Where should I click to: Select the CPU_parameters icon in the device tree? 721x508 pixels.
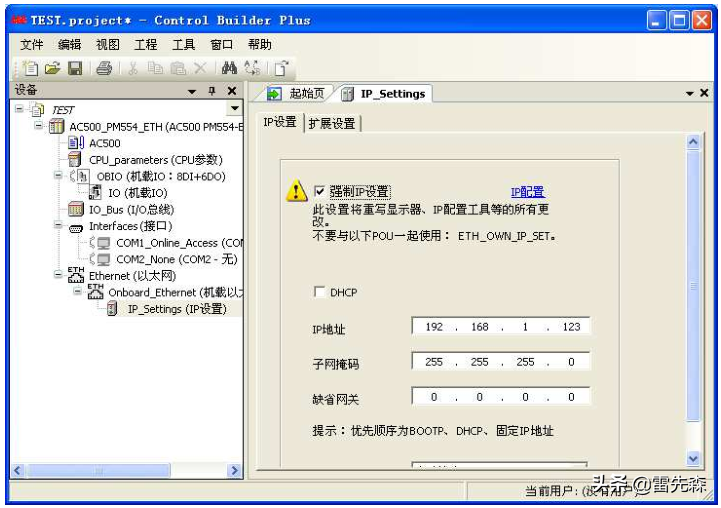tap(75, 160)
